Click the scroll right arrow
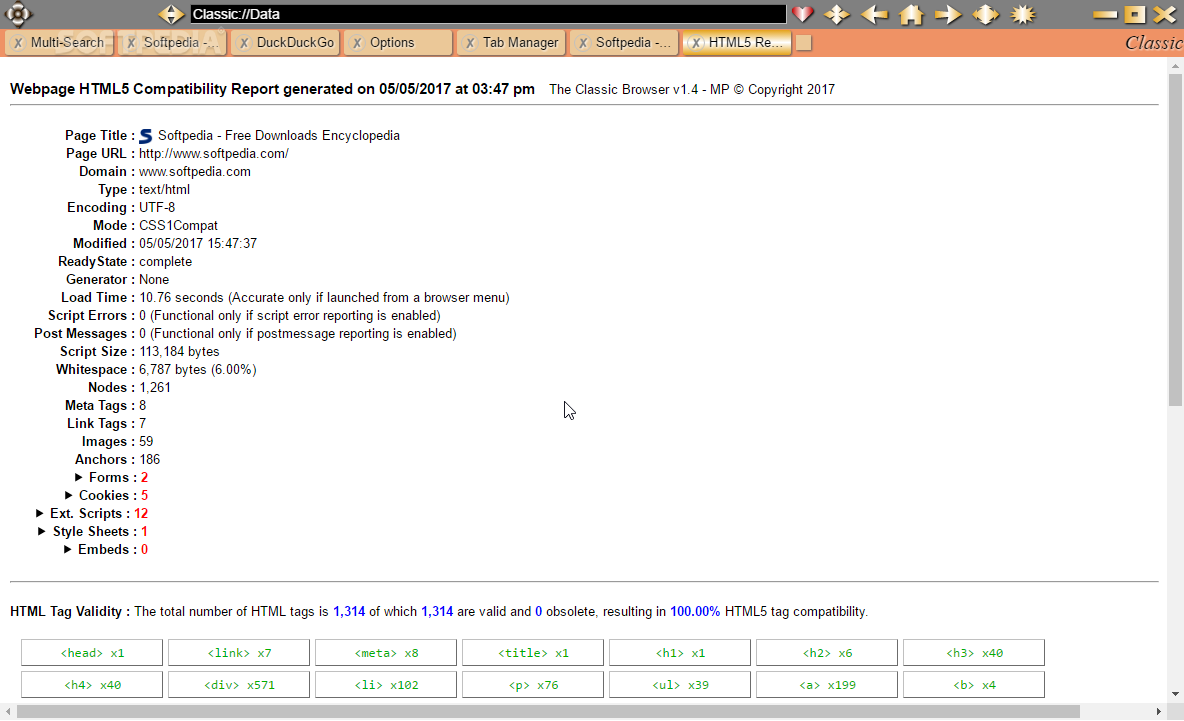 [x=1159, y=712]
